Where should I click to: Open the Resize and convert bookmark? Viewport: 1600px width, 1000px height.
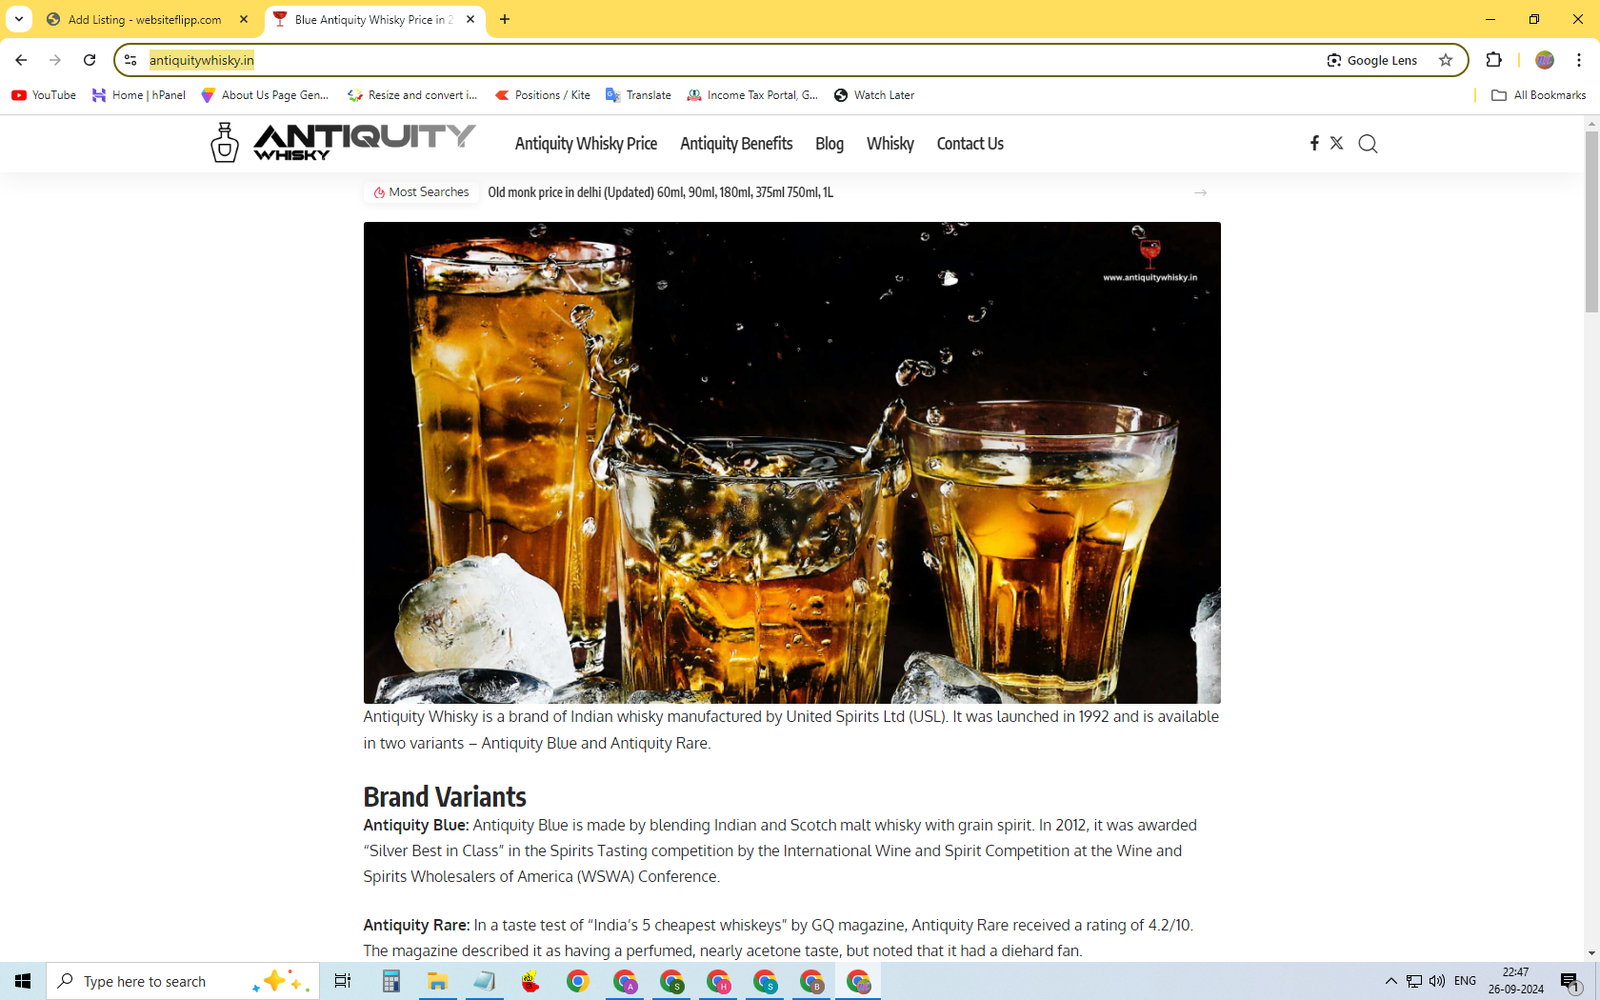click(x=412, y=95)
